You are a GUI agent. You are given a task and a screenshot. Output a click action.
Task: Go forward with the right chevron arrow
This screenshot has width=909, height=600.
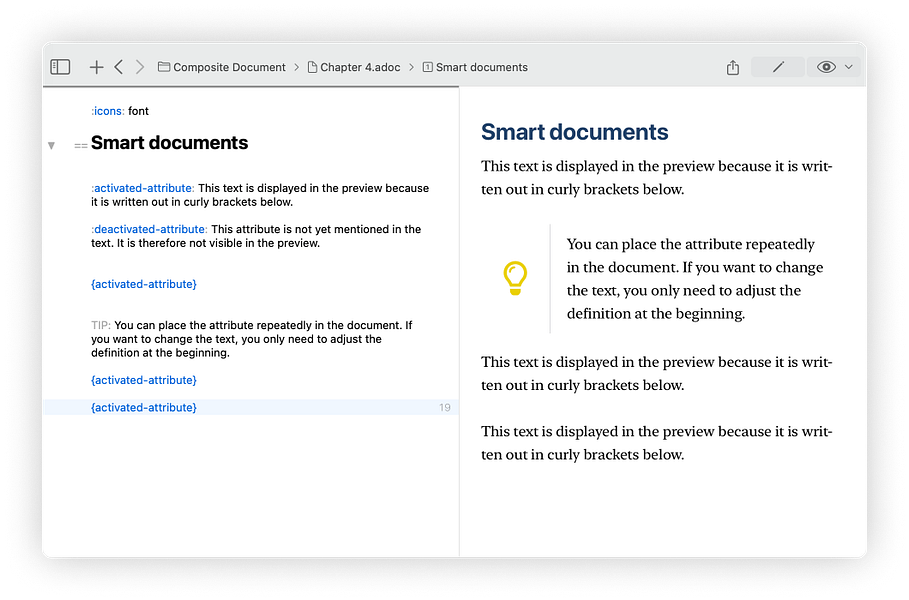[140, 67]
